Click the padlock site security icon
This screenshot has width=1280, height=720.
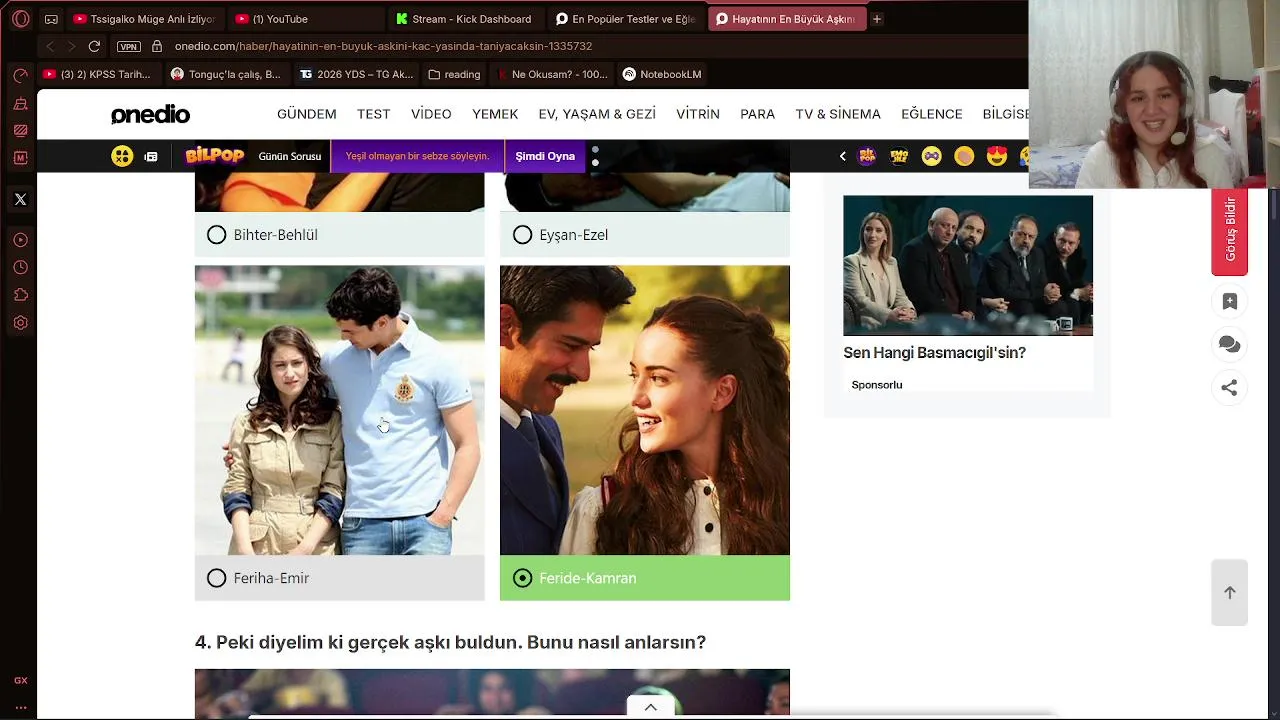tap(157, 46)
